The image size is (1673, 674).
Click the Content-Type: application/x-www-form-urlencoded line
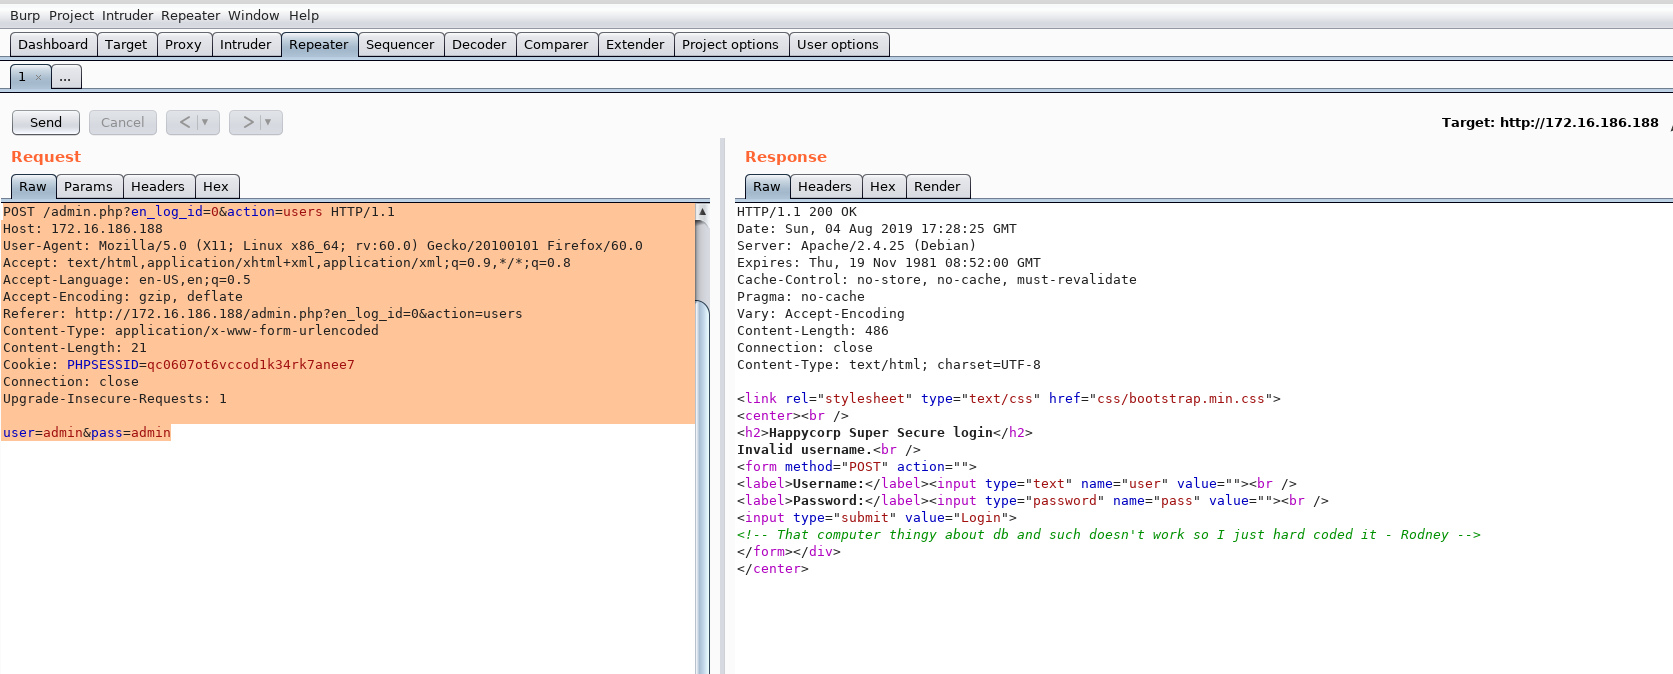[191, 331]
